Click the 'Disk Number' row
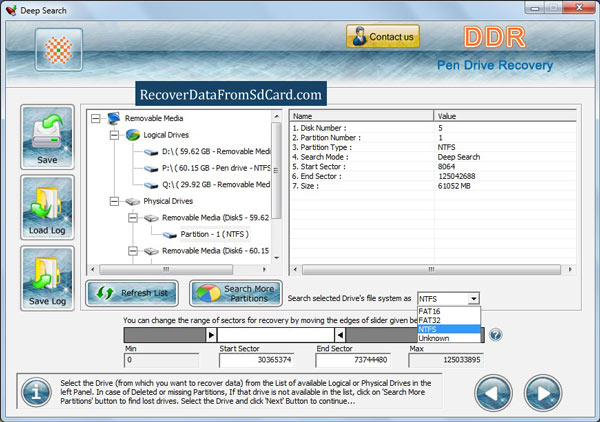The height and width of the screenshot is (422, 600). (433, 128)
